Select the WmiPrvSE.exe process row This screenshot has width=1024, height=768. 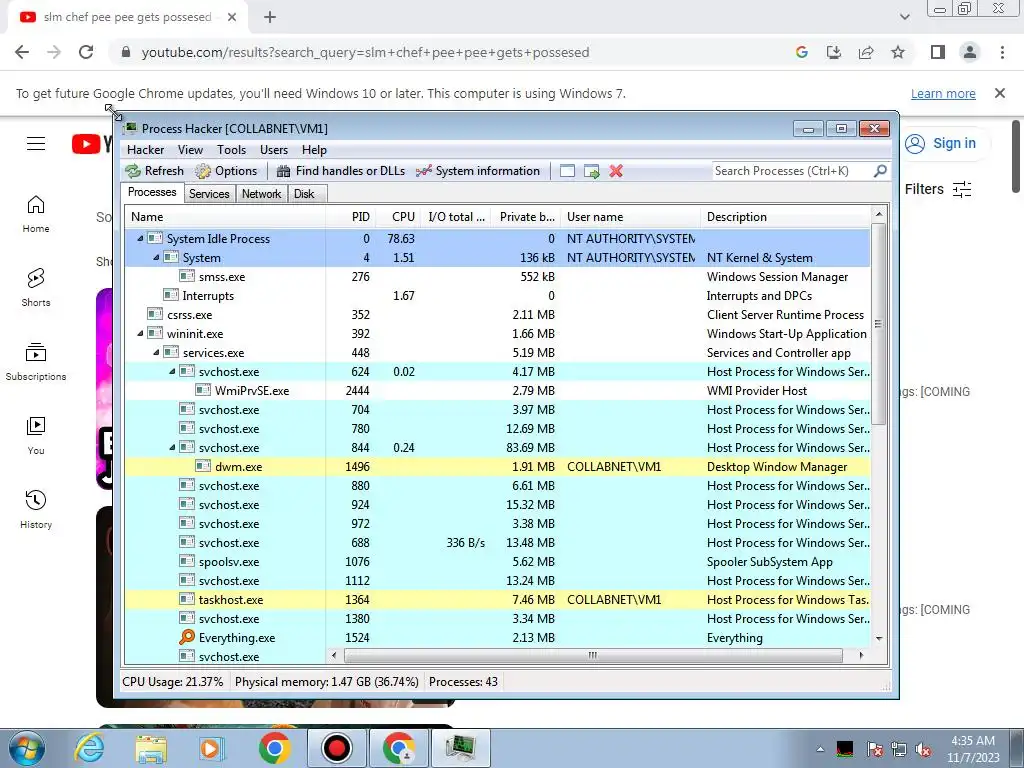pos(497,391)
